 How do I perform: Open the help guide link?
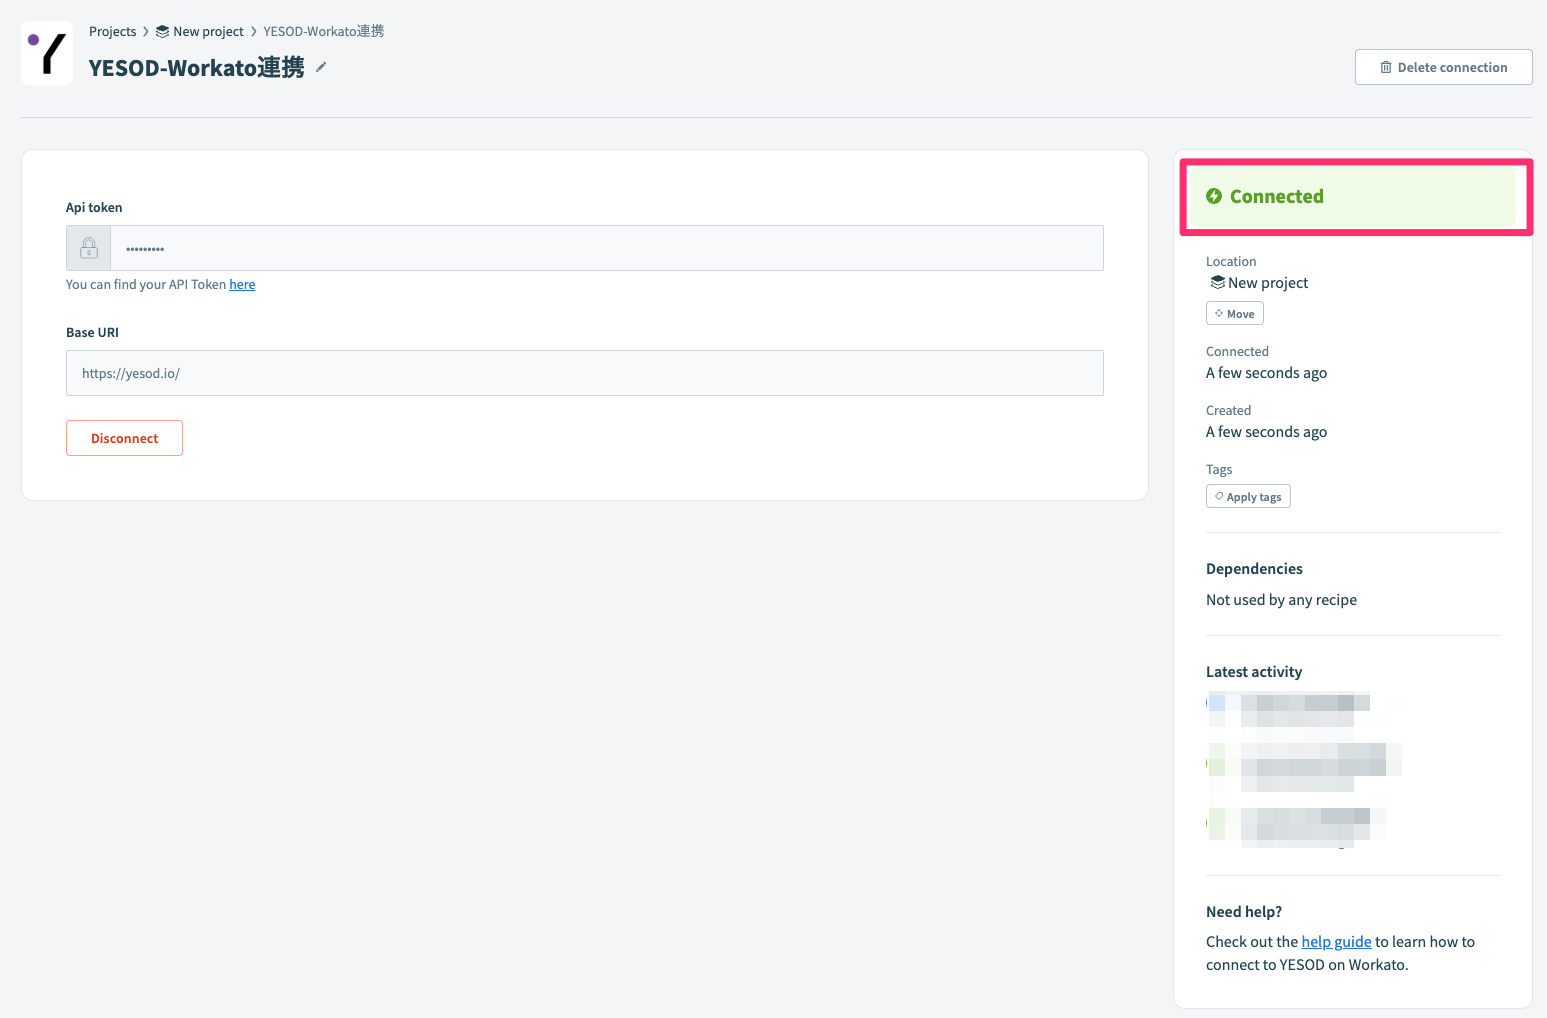pos(1336,942)
